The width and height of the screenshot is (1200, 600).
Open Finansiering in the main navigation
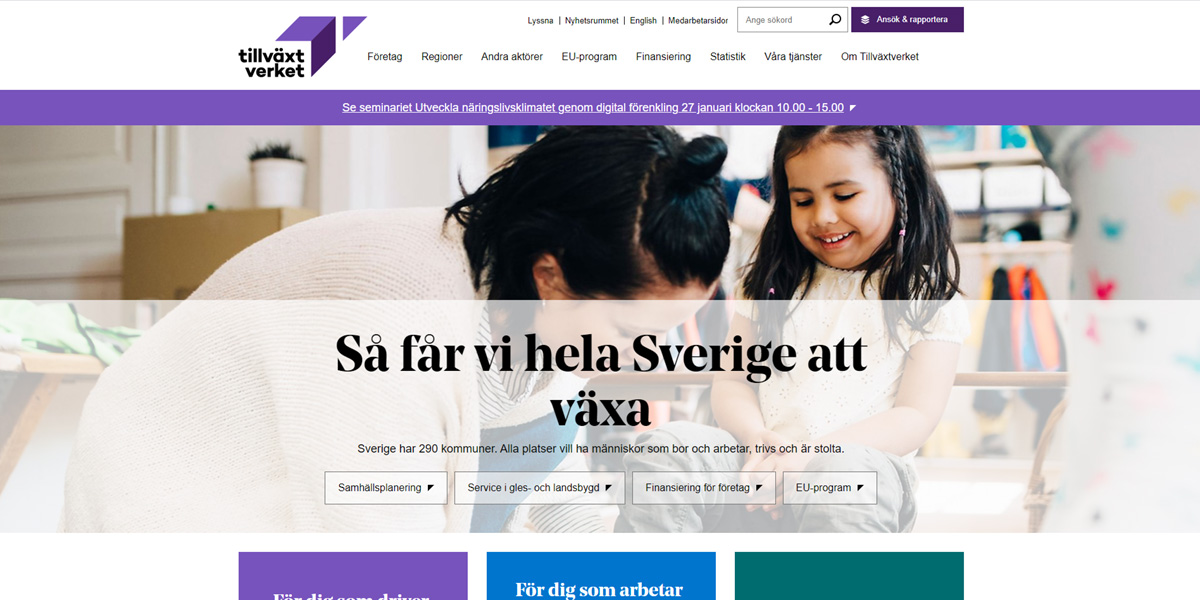pyautogui.click(x=663, y=57)
